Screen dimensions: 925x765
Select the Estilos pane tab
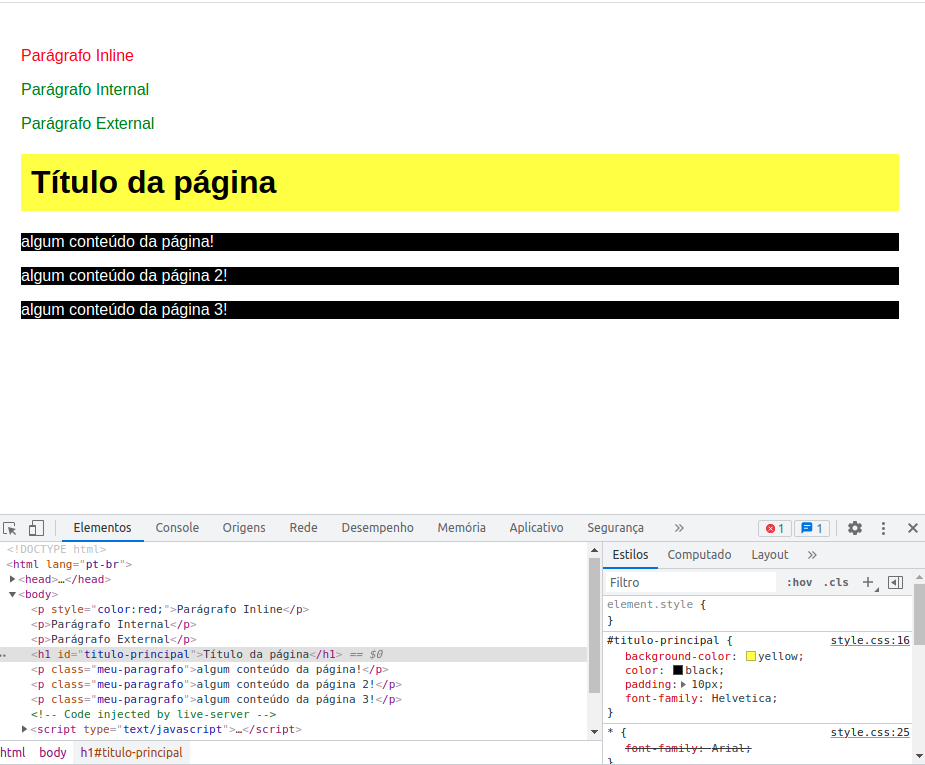point(630,555)
